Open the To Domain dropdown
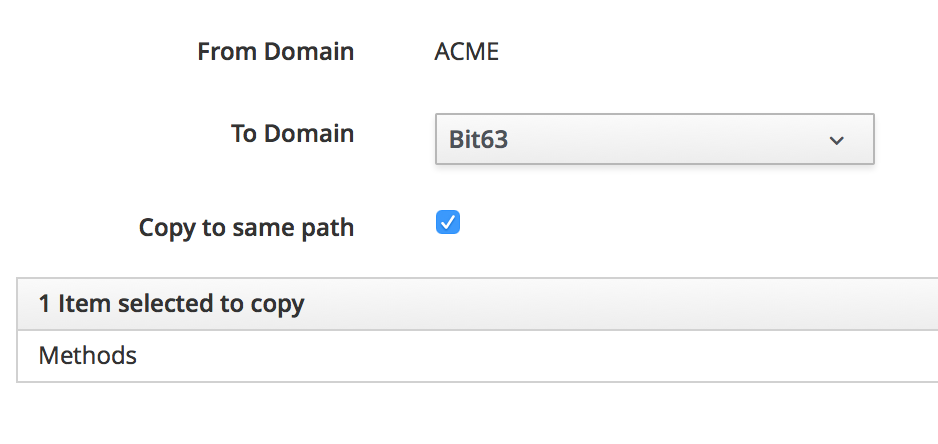 [x=655, y=139]
